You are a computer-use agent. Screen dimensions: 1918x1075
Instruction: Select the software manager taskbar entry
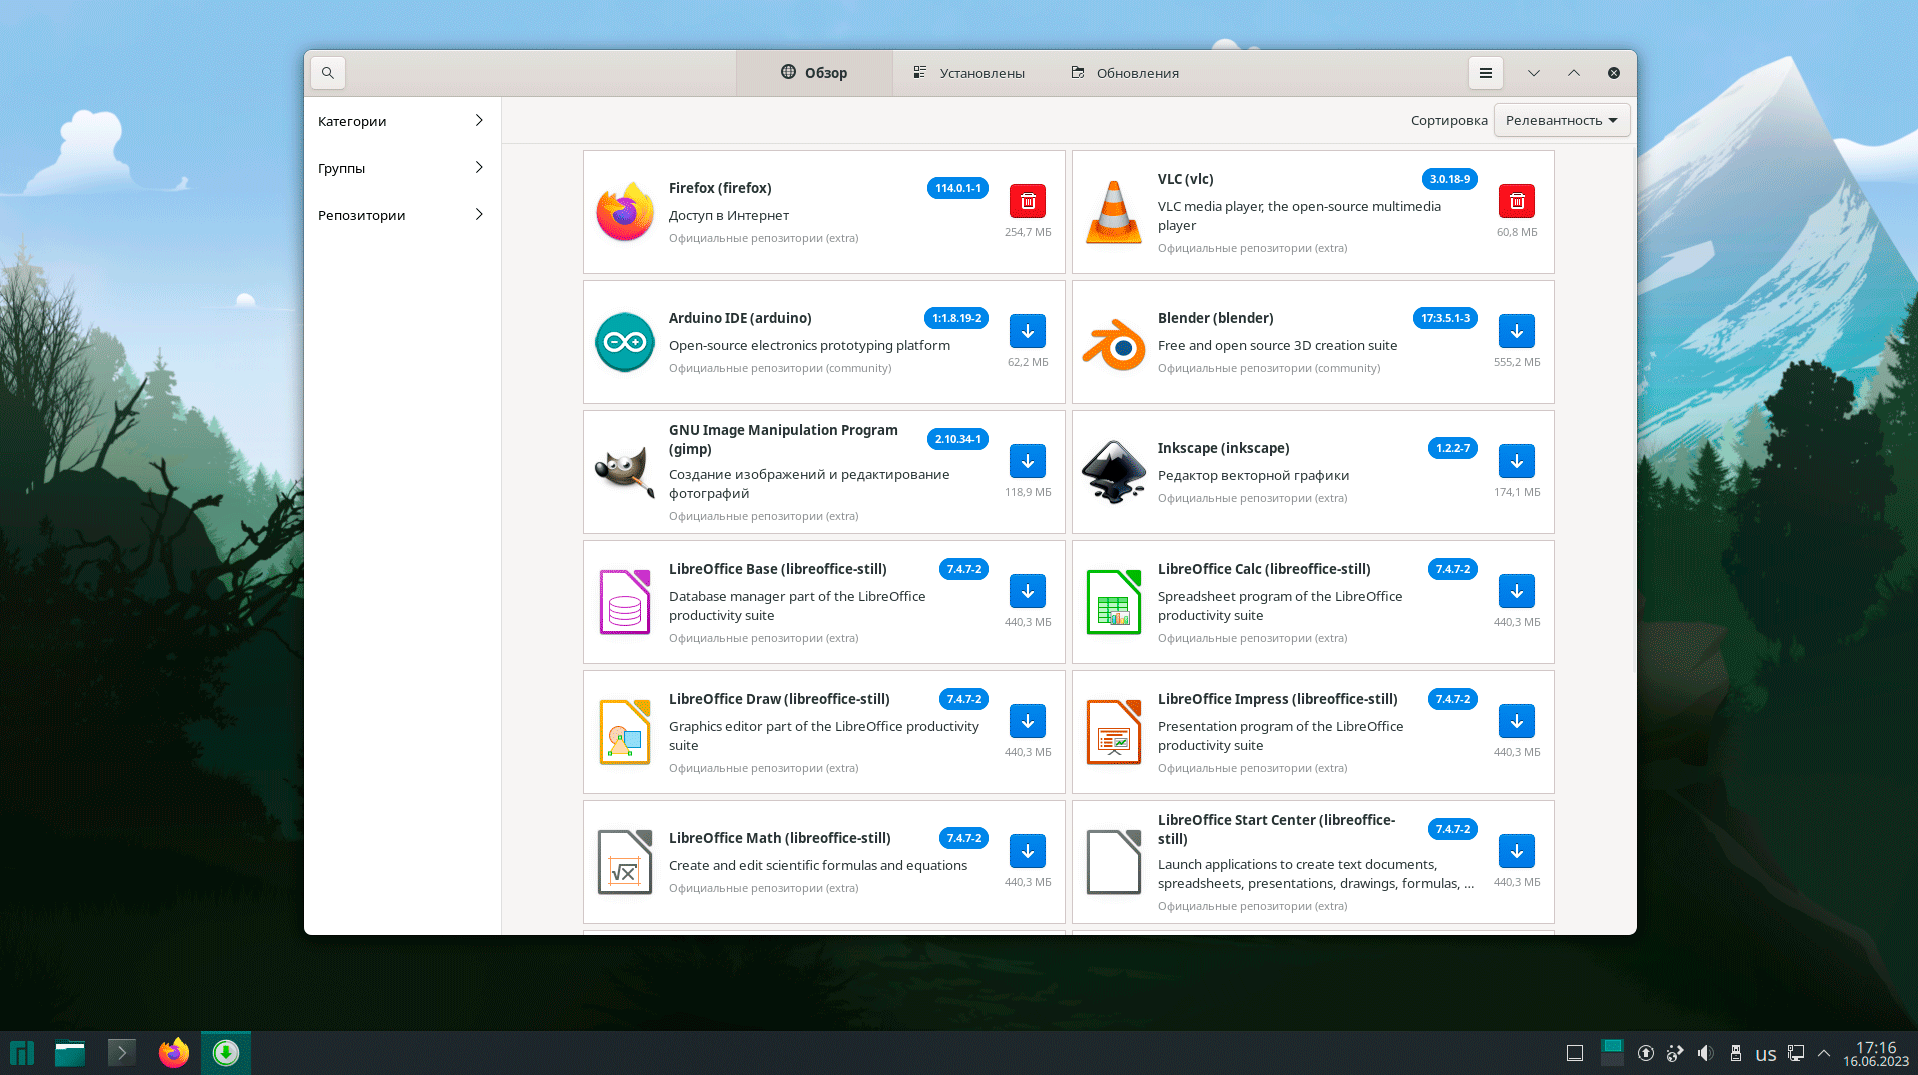[x=226, y=1053]
